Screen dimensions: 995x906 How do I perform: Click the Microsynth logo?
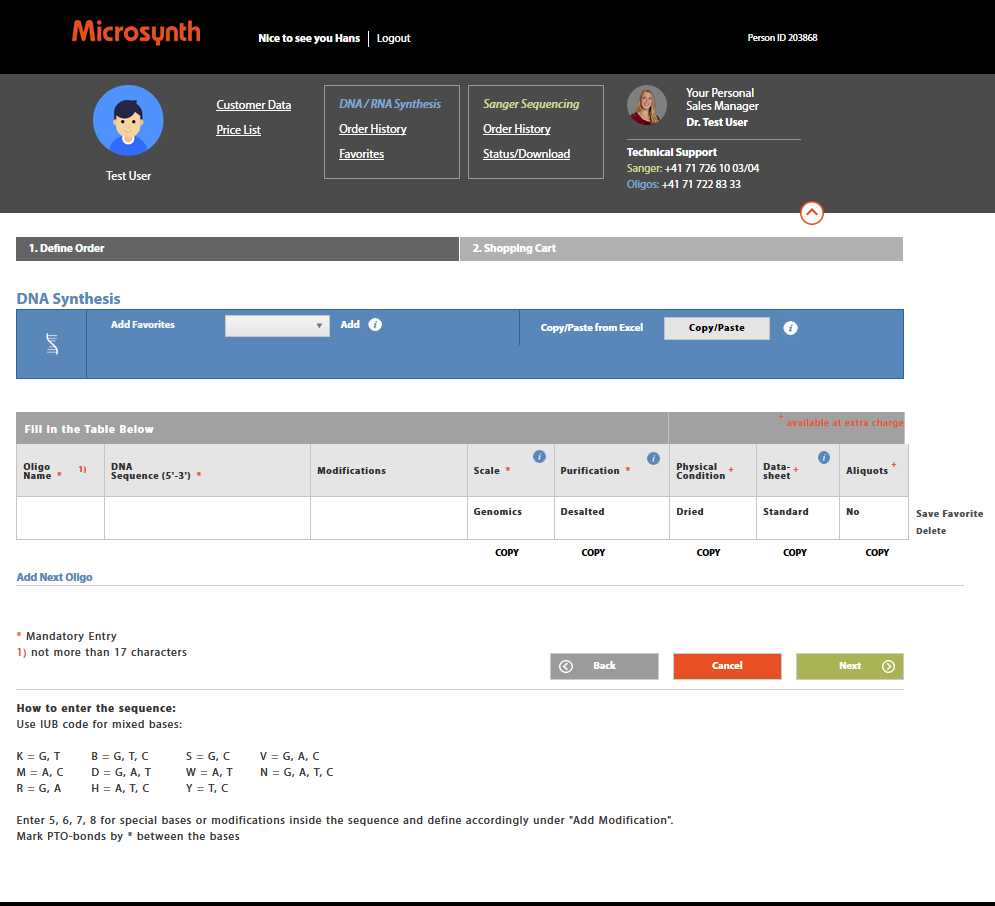click(x=136, y=33)
